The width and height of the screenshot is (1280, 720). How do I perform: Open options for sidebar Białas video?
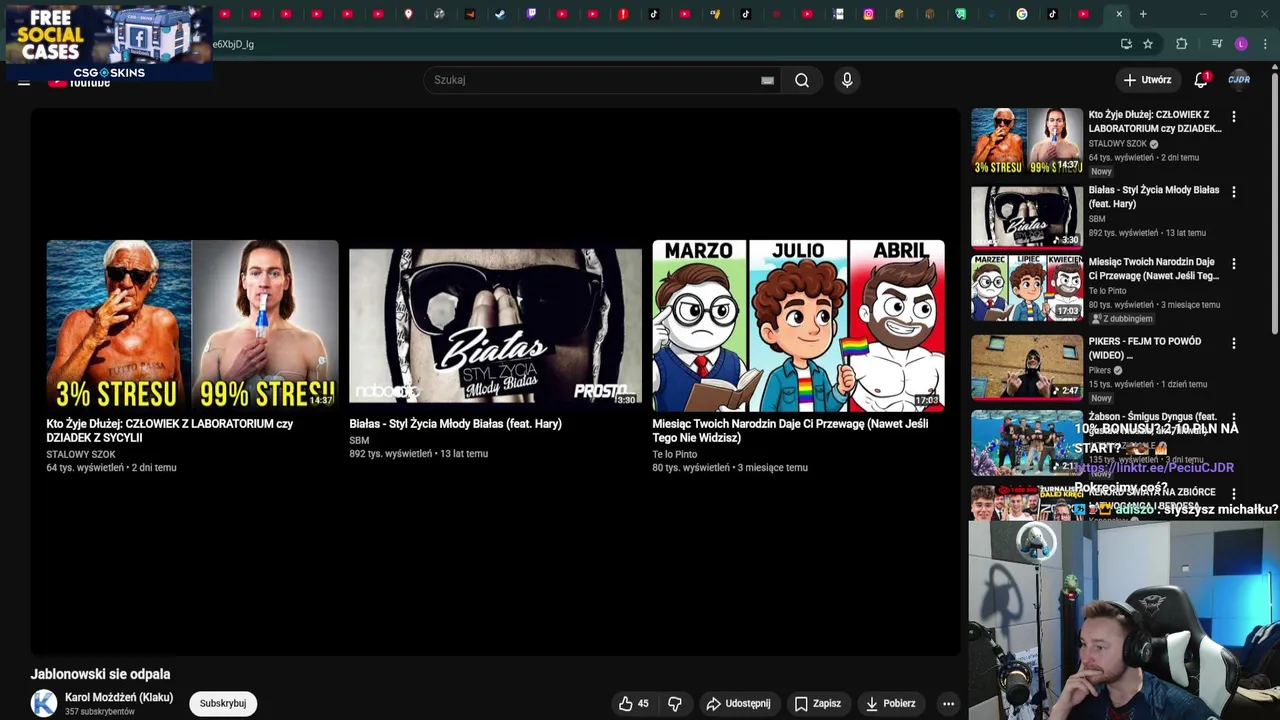(1233, 192)
